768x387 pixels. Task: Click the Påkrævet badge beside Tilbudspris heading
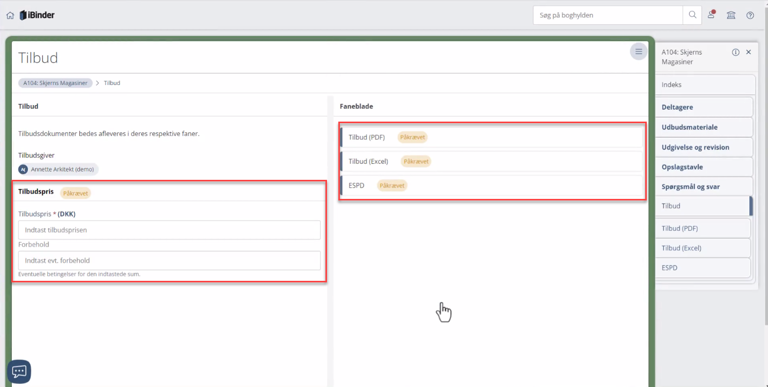[x=75, y=193]
